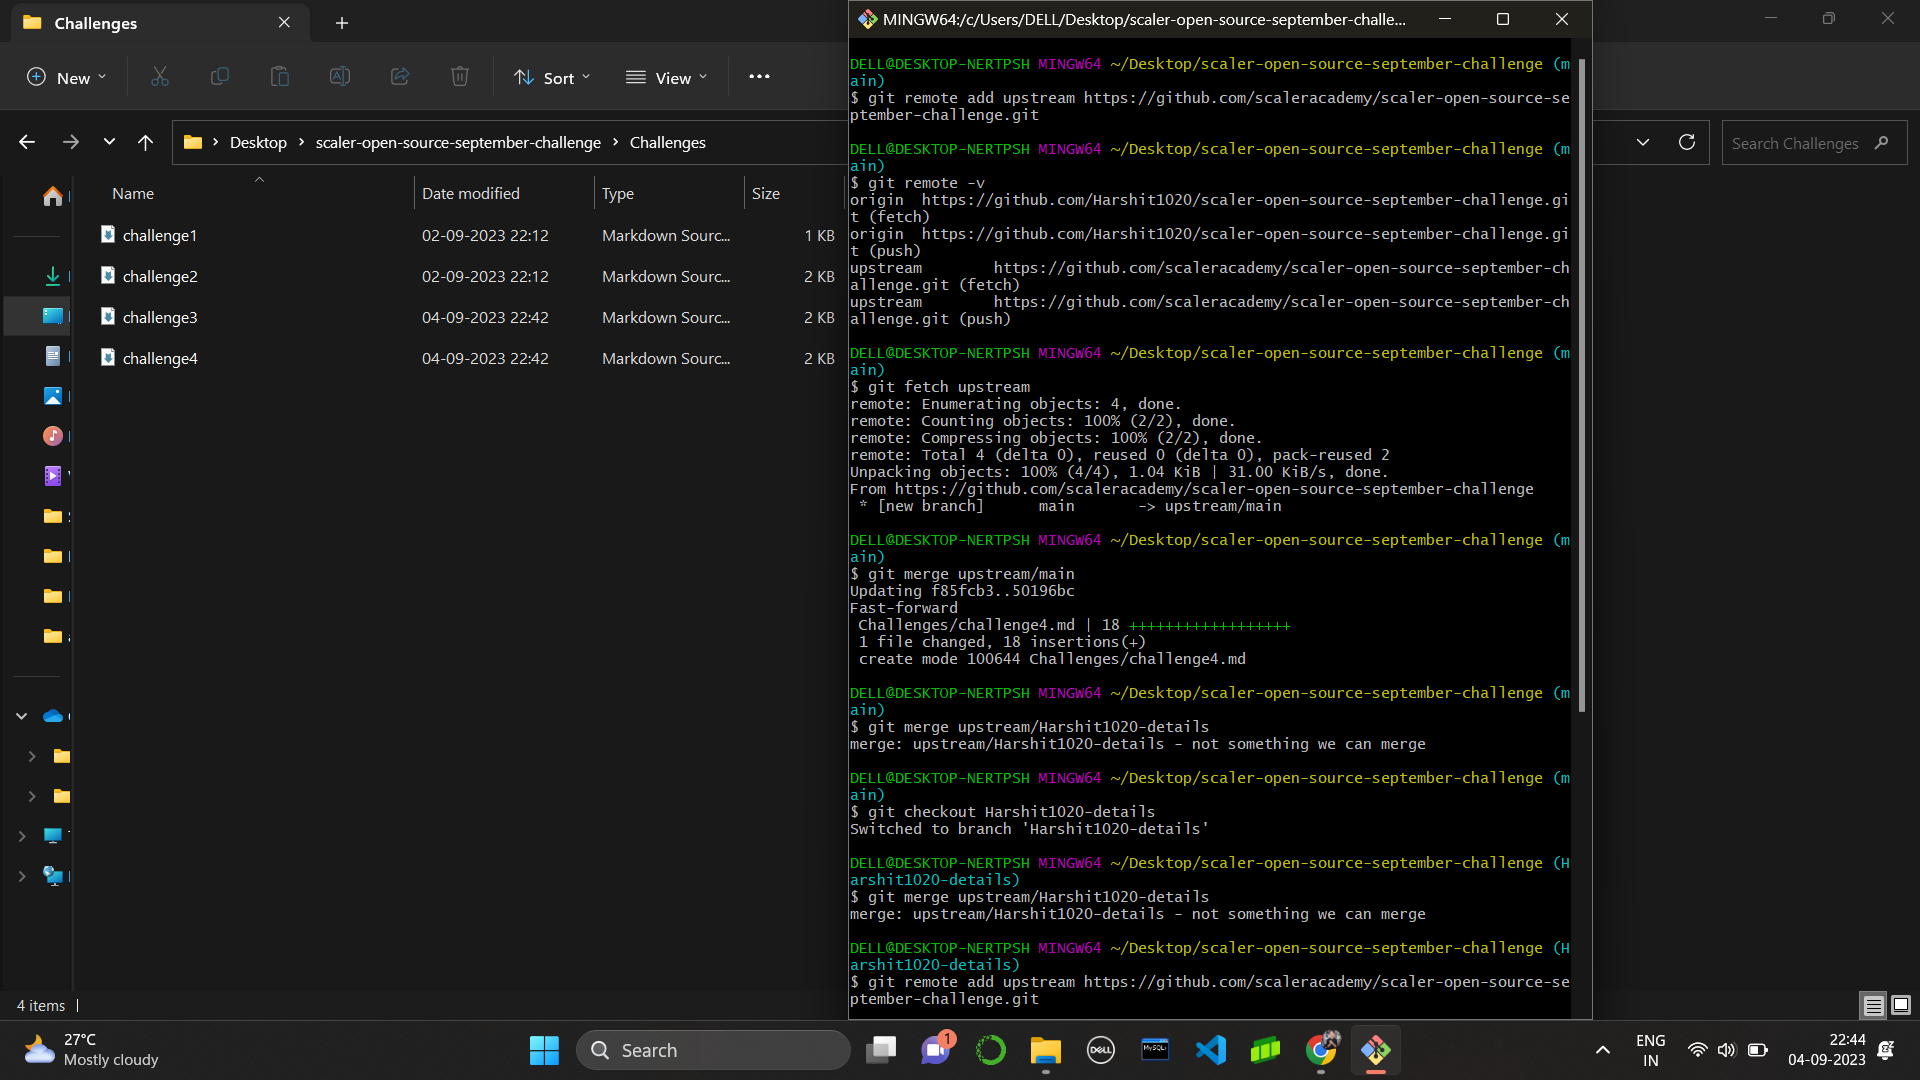Click the Search Challenges input field

1795,143
